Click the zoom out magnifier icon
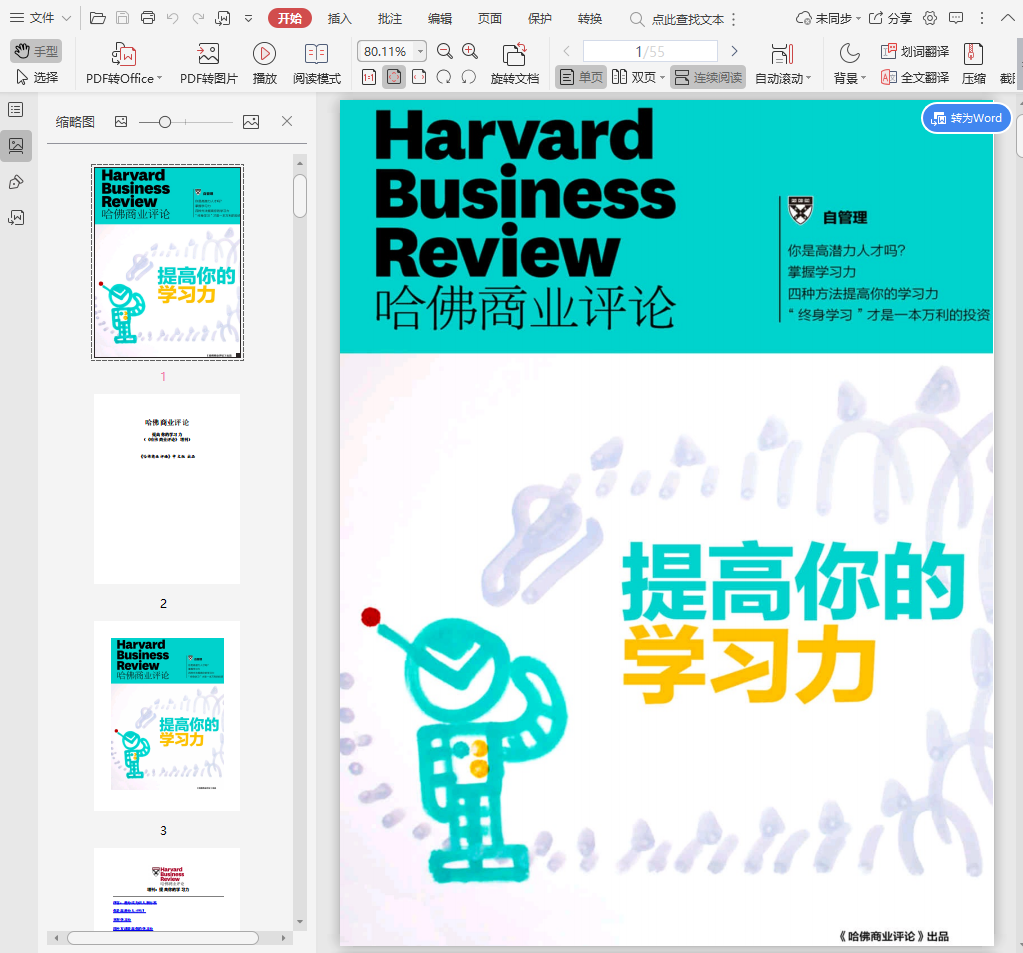 coord(445,51)
